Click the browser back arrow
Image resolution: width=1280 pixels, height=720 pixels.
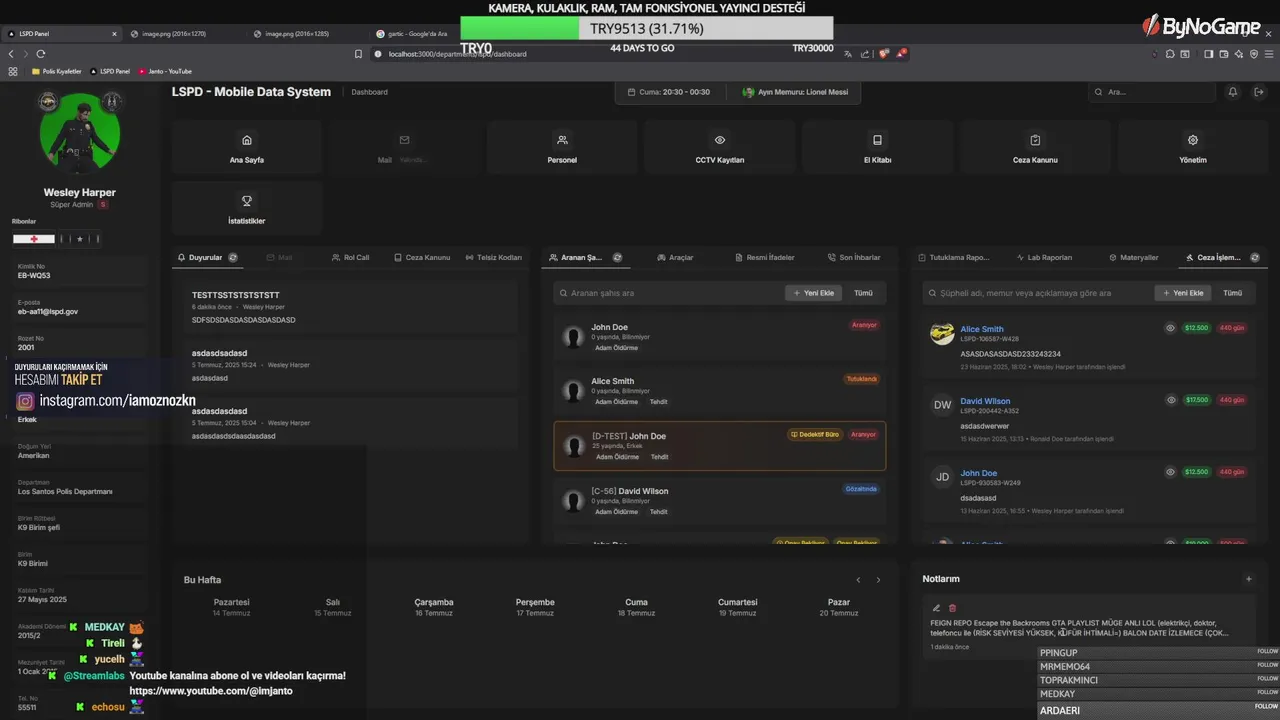point(11,54)
